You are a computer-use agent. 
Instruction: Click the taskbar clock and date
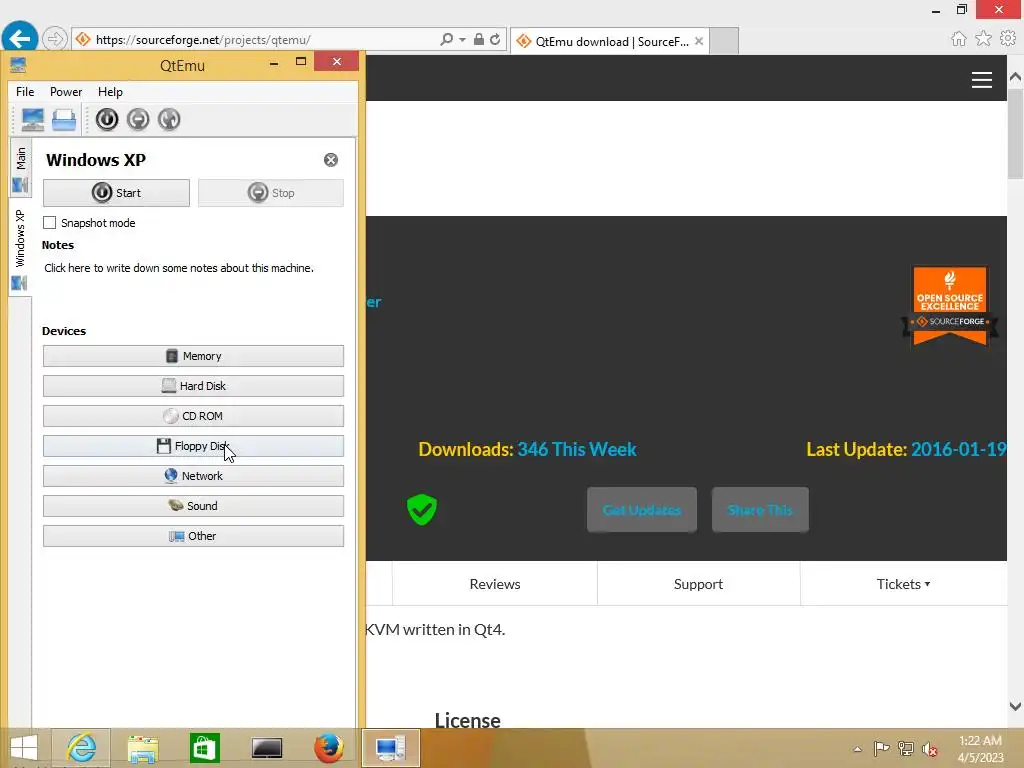pos(980,749)
